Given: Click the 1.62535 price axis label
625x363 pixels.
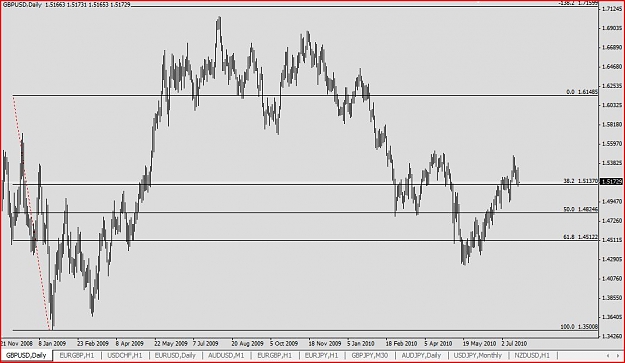Looking at the screenshot, I should pos(611,86).
